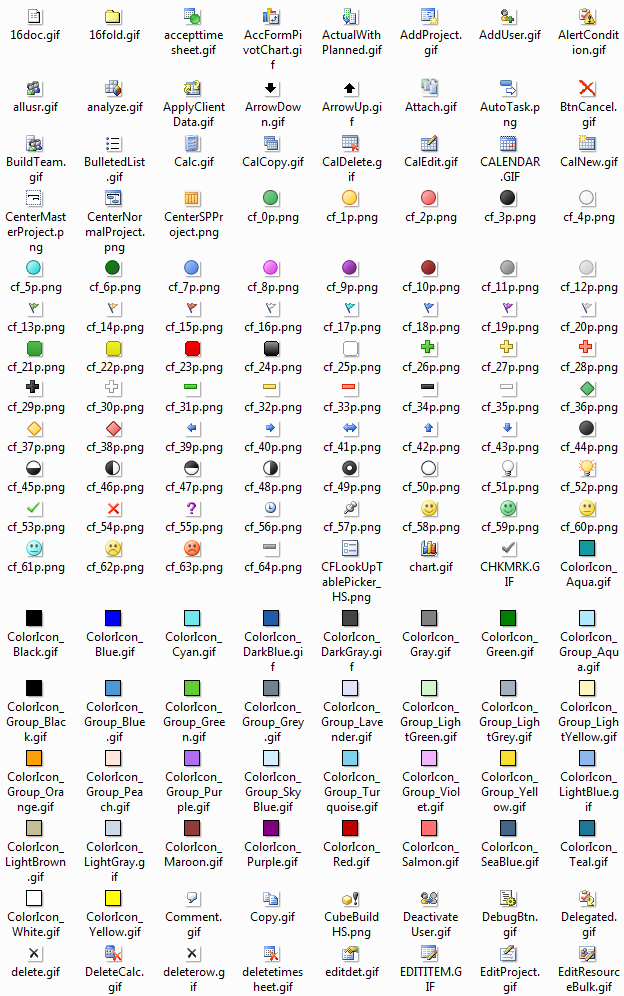Select the ColorIcon_Purple.gif swatch
The height and width of the screenshot is (996, 624).
click(x=271, y=828)
